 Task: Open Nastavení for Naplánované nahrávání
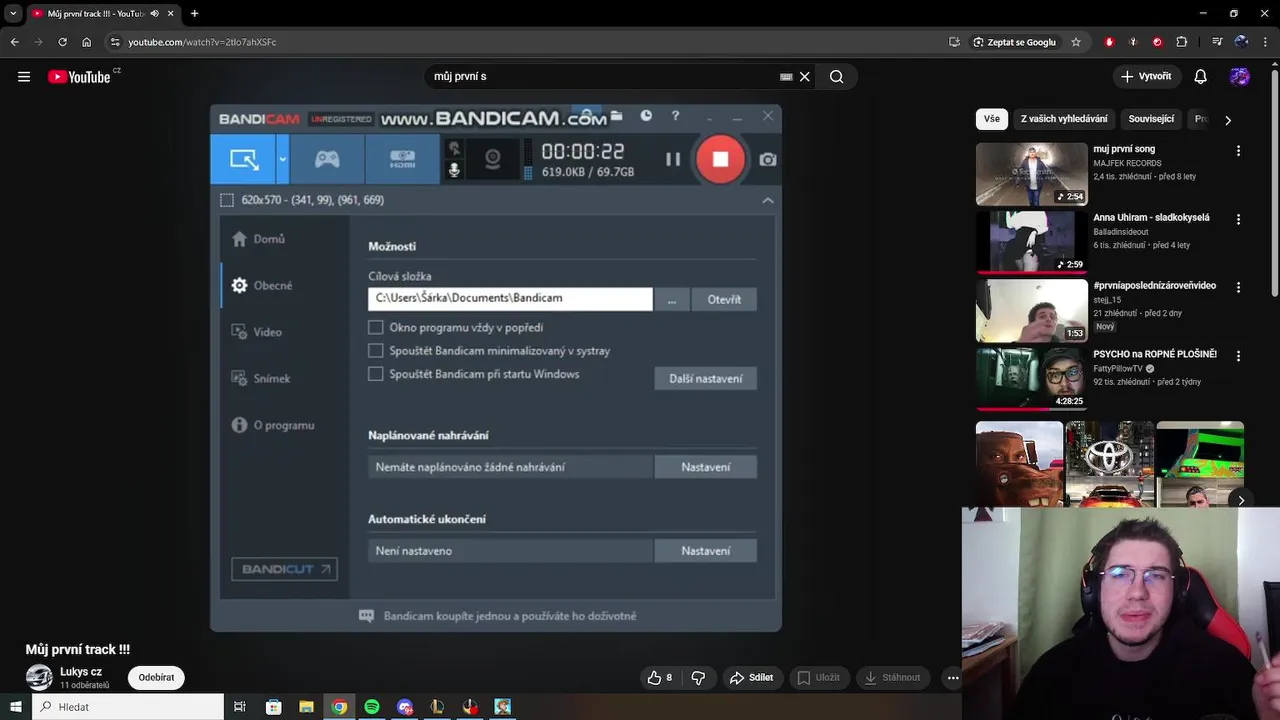pos(706,467)
